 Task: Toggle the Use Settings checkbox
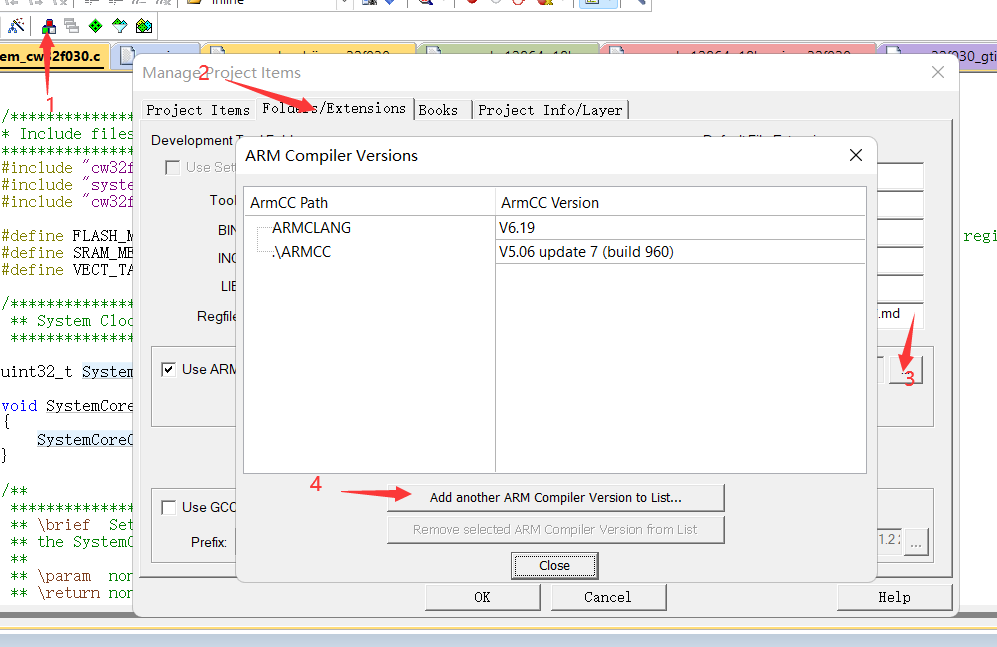[x=172, y=167]
